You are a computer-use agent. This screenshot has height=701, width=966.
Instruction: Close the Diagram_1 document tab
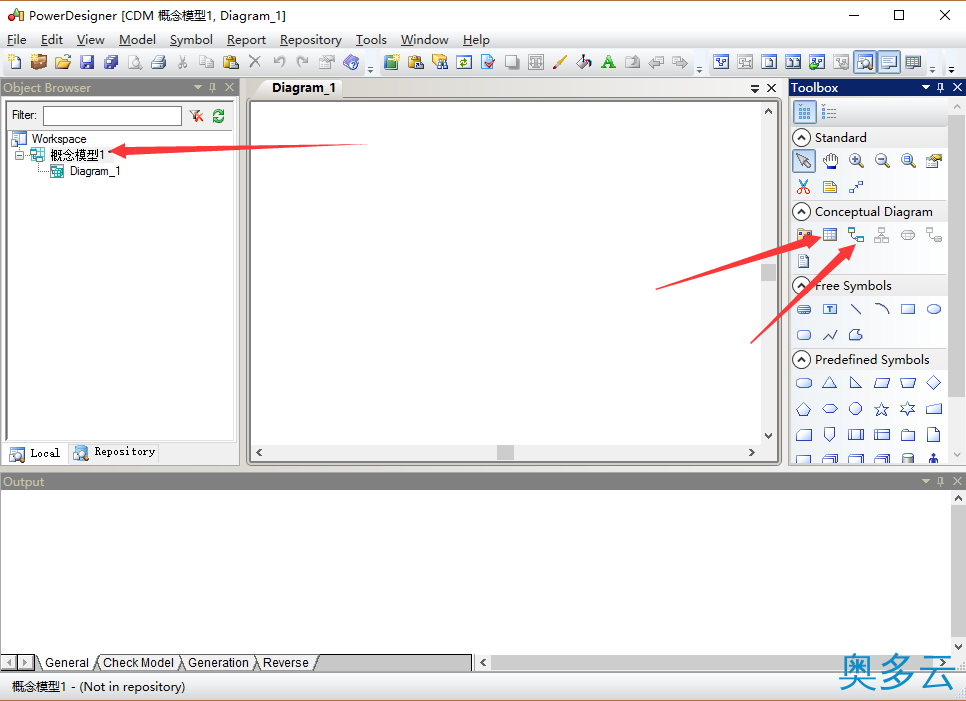click(771, 89)
